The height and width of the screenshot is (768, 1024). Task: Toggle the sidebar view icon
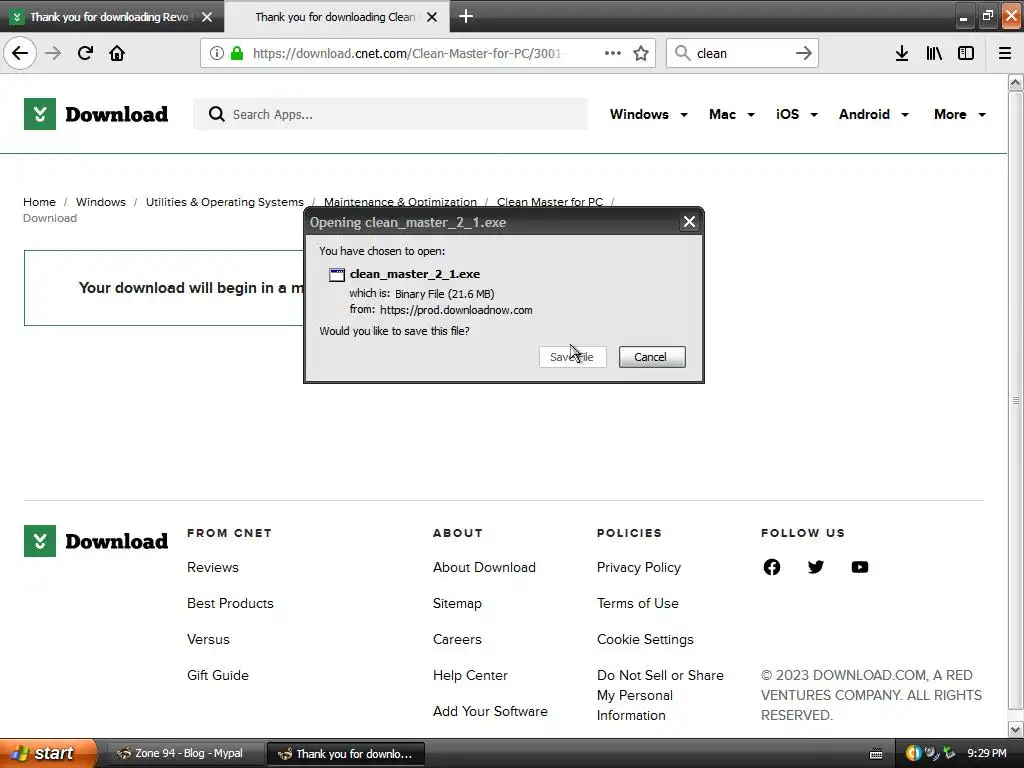(966, 53)
